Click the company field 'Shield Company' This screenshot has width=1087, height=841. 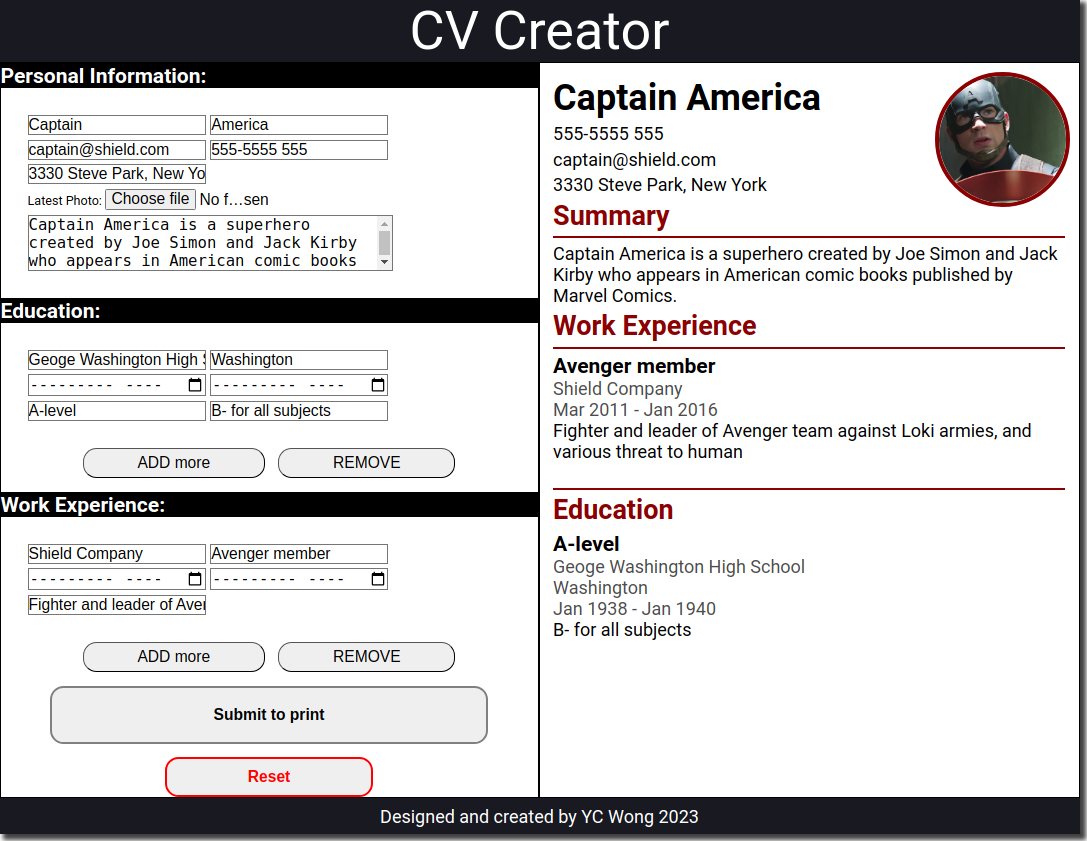tap(116, 554)
